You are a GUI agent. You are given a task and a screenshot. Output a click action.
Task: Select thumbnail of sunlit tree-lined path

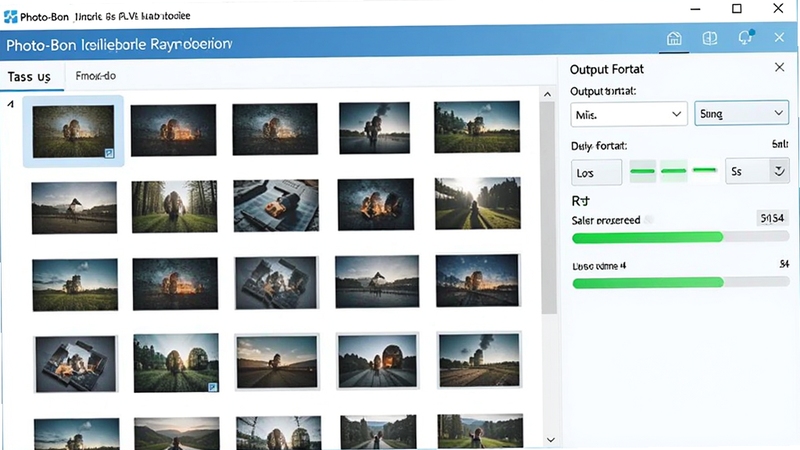click(x=478, y=203)
